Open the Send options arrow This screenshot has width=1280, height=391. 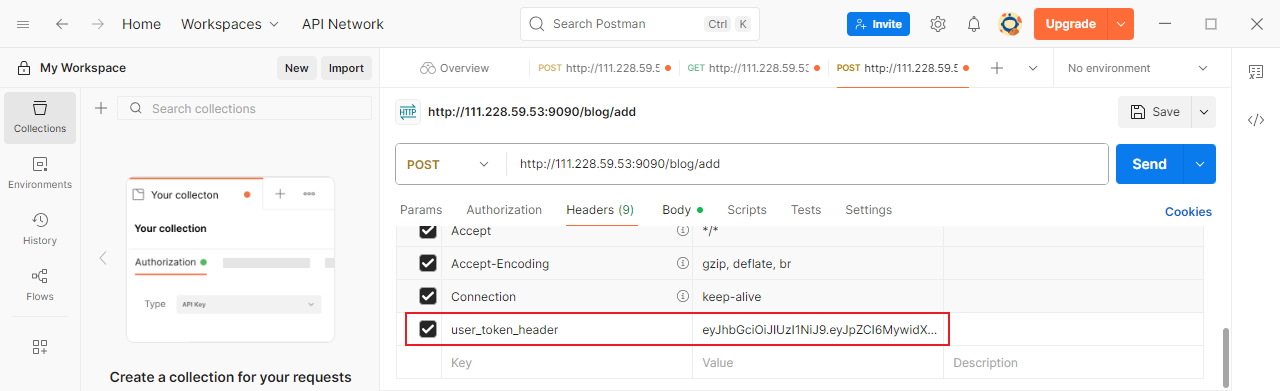pyautogui.click(x=1200, y=164)
